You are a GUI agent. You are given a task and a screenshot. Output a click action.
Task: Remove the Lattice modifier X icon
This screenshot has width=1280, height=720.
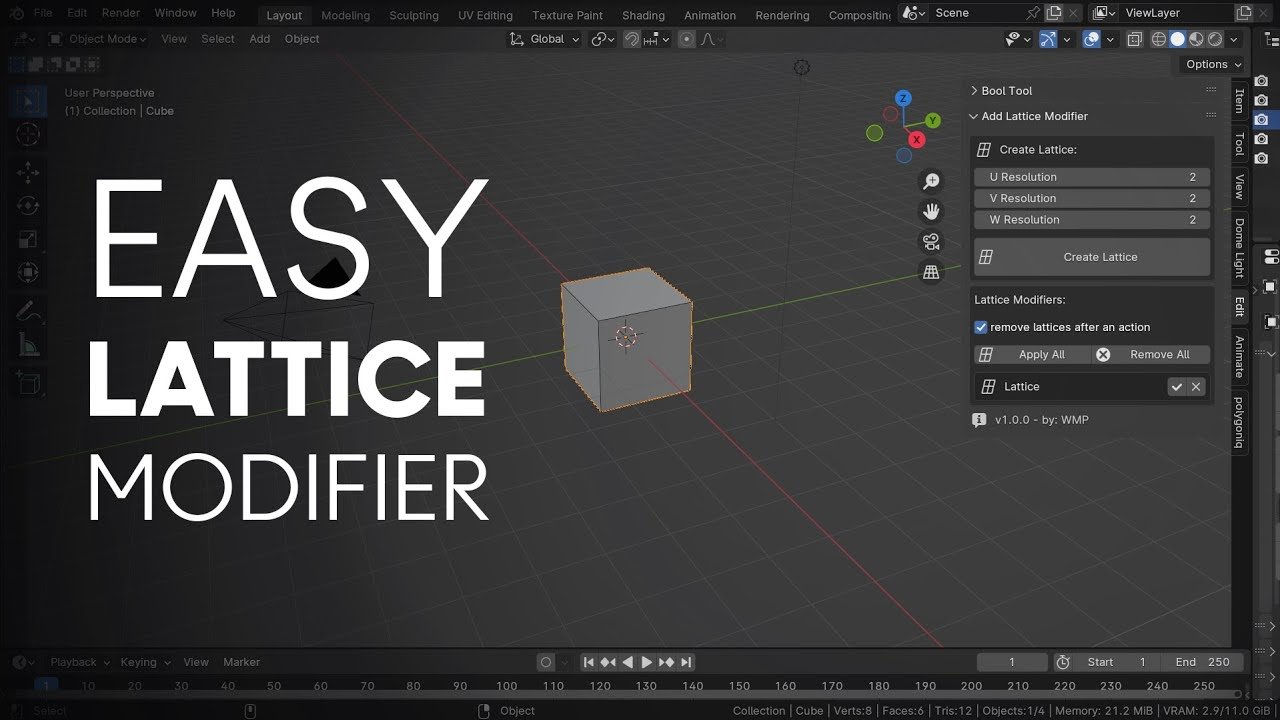pos(1196,387)
